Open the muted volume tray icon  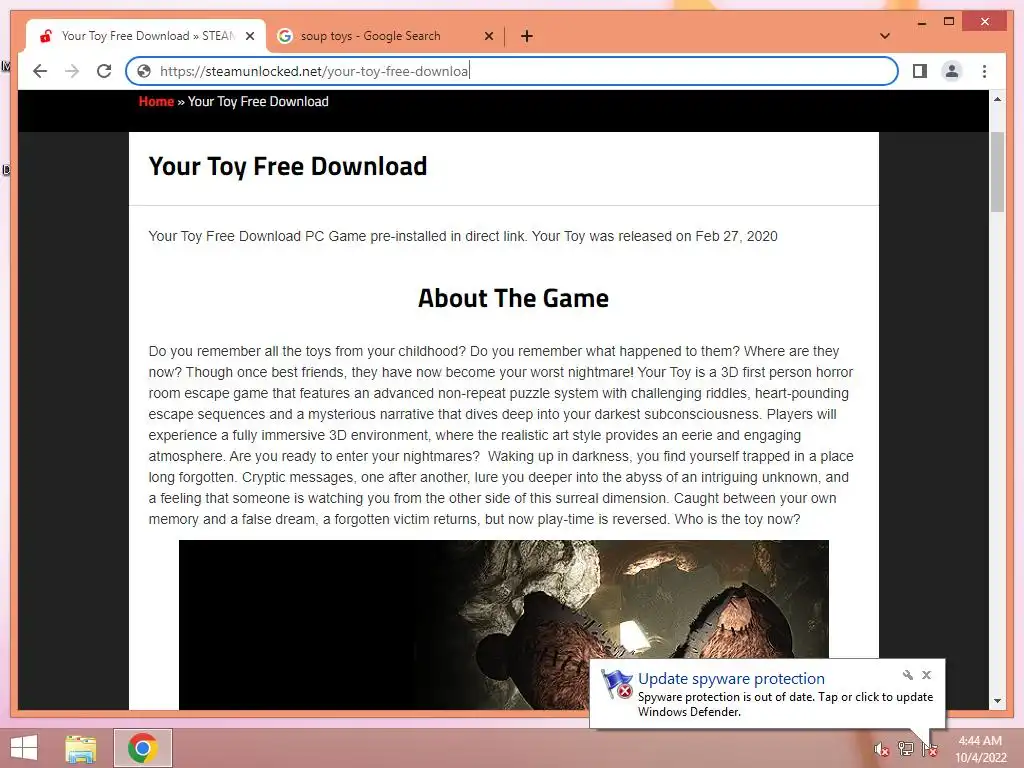pos(881,750)
